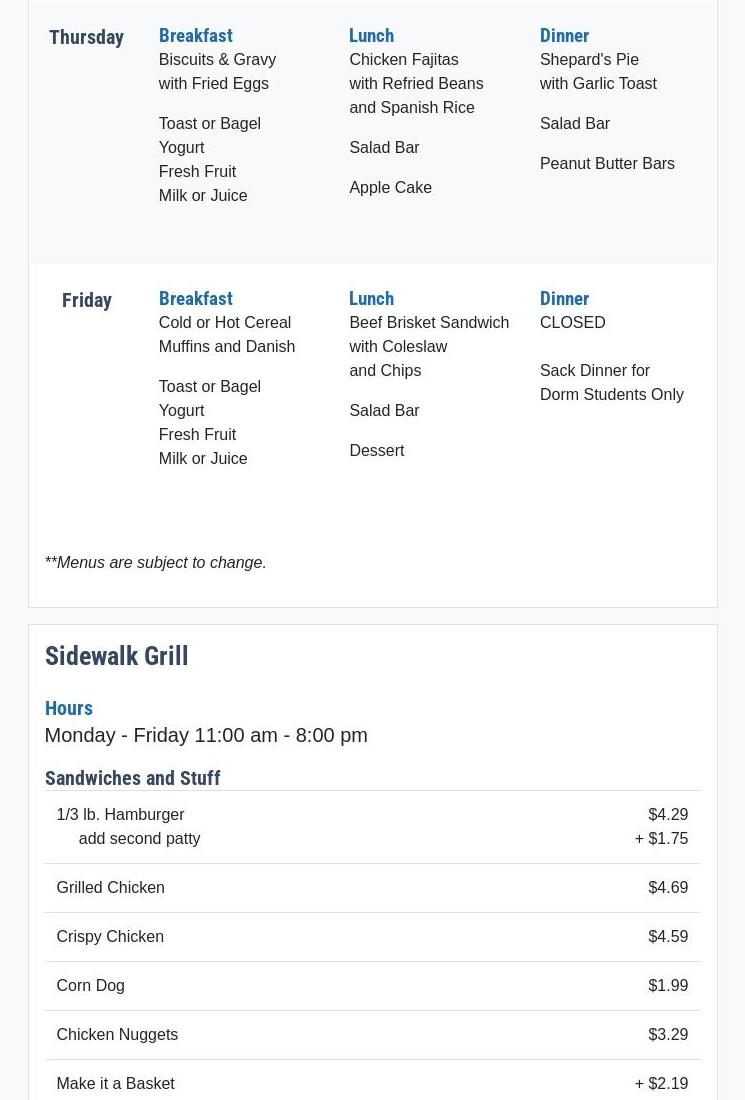Click the Friday Breakfast heading
The width and height of the screenshot is (745, 1100).
196,299
